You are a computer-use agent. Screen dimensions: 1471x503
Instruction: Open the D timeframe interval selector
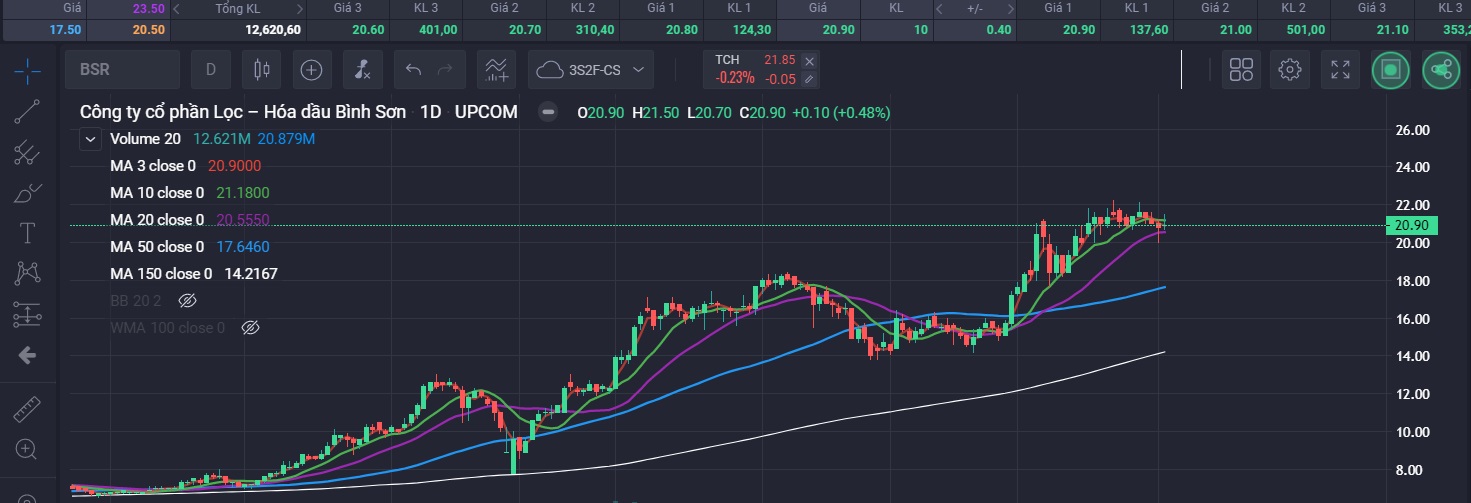click(x=211, y=70)
